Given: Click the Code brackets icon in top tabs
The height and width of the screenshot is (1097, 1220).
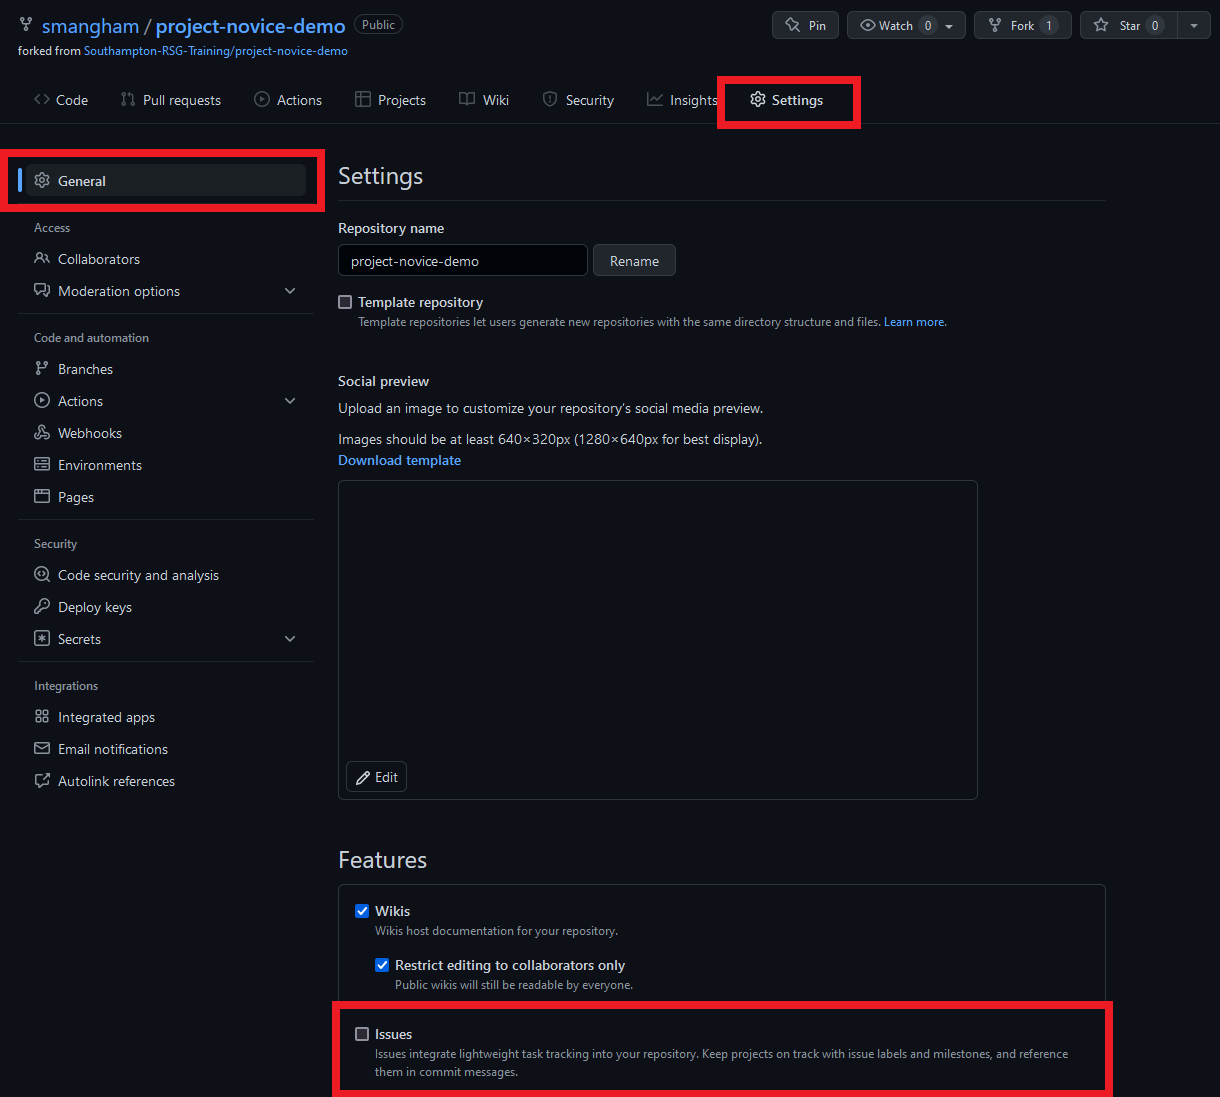Looking at the screenshot, I should point(42,99).
